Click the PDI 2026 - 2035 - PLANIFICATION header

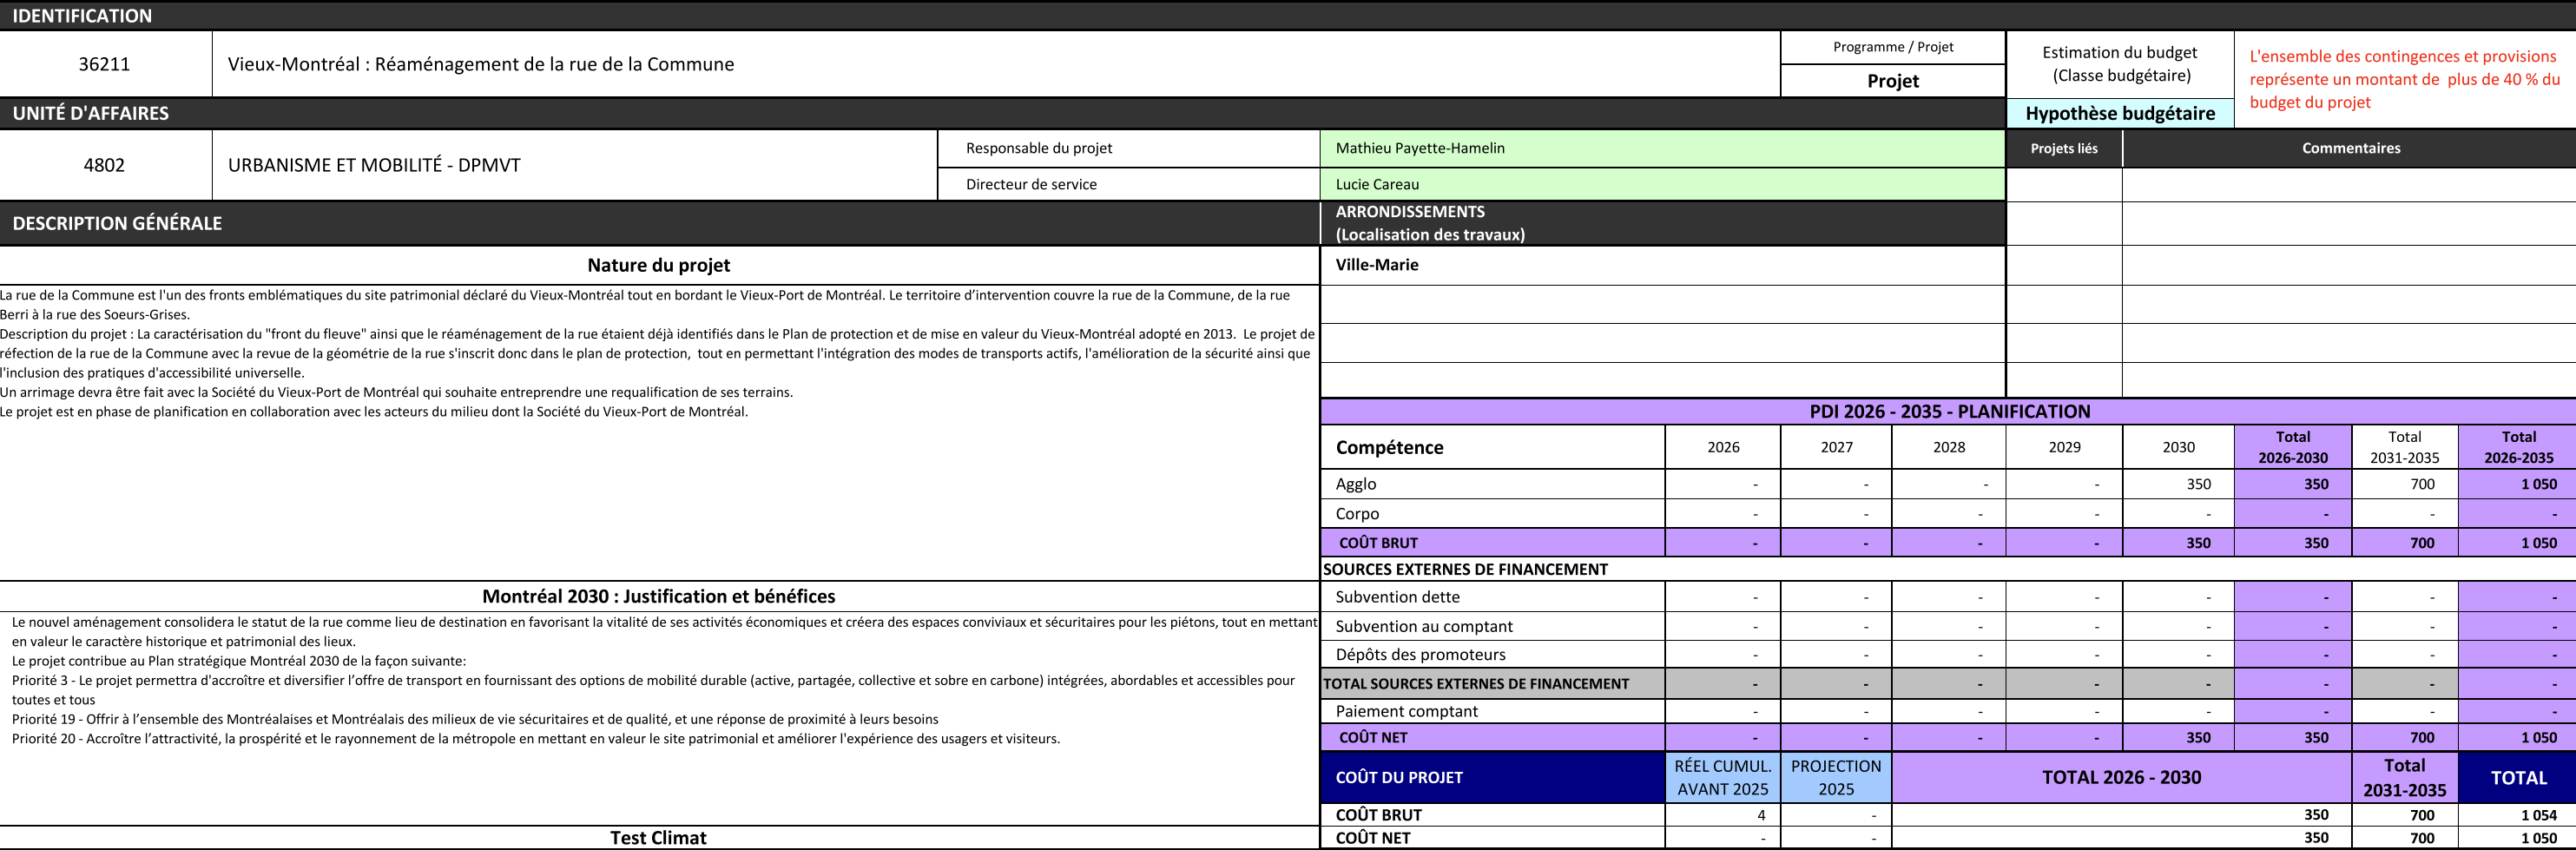(1949, 411)
